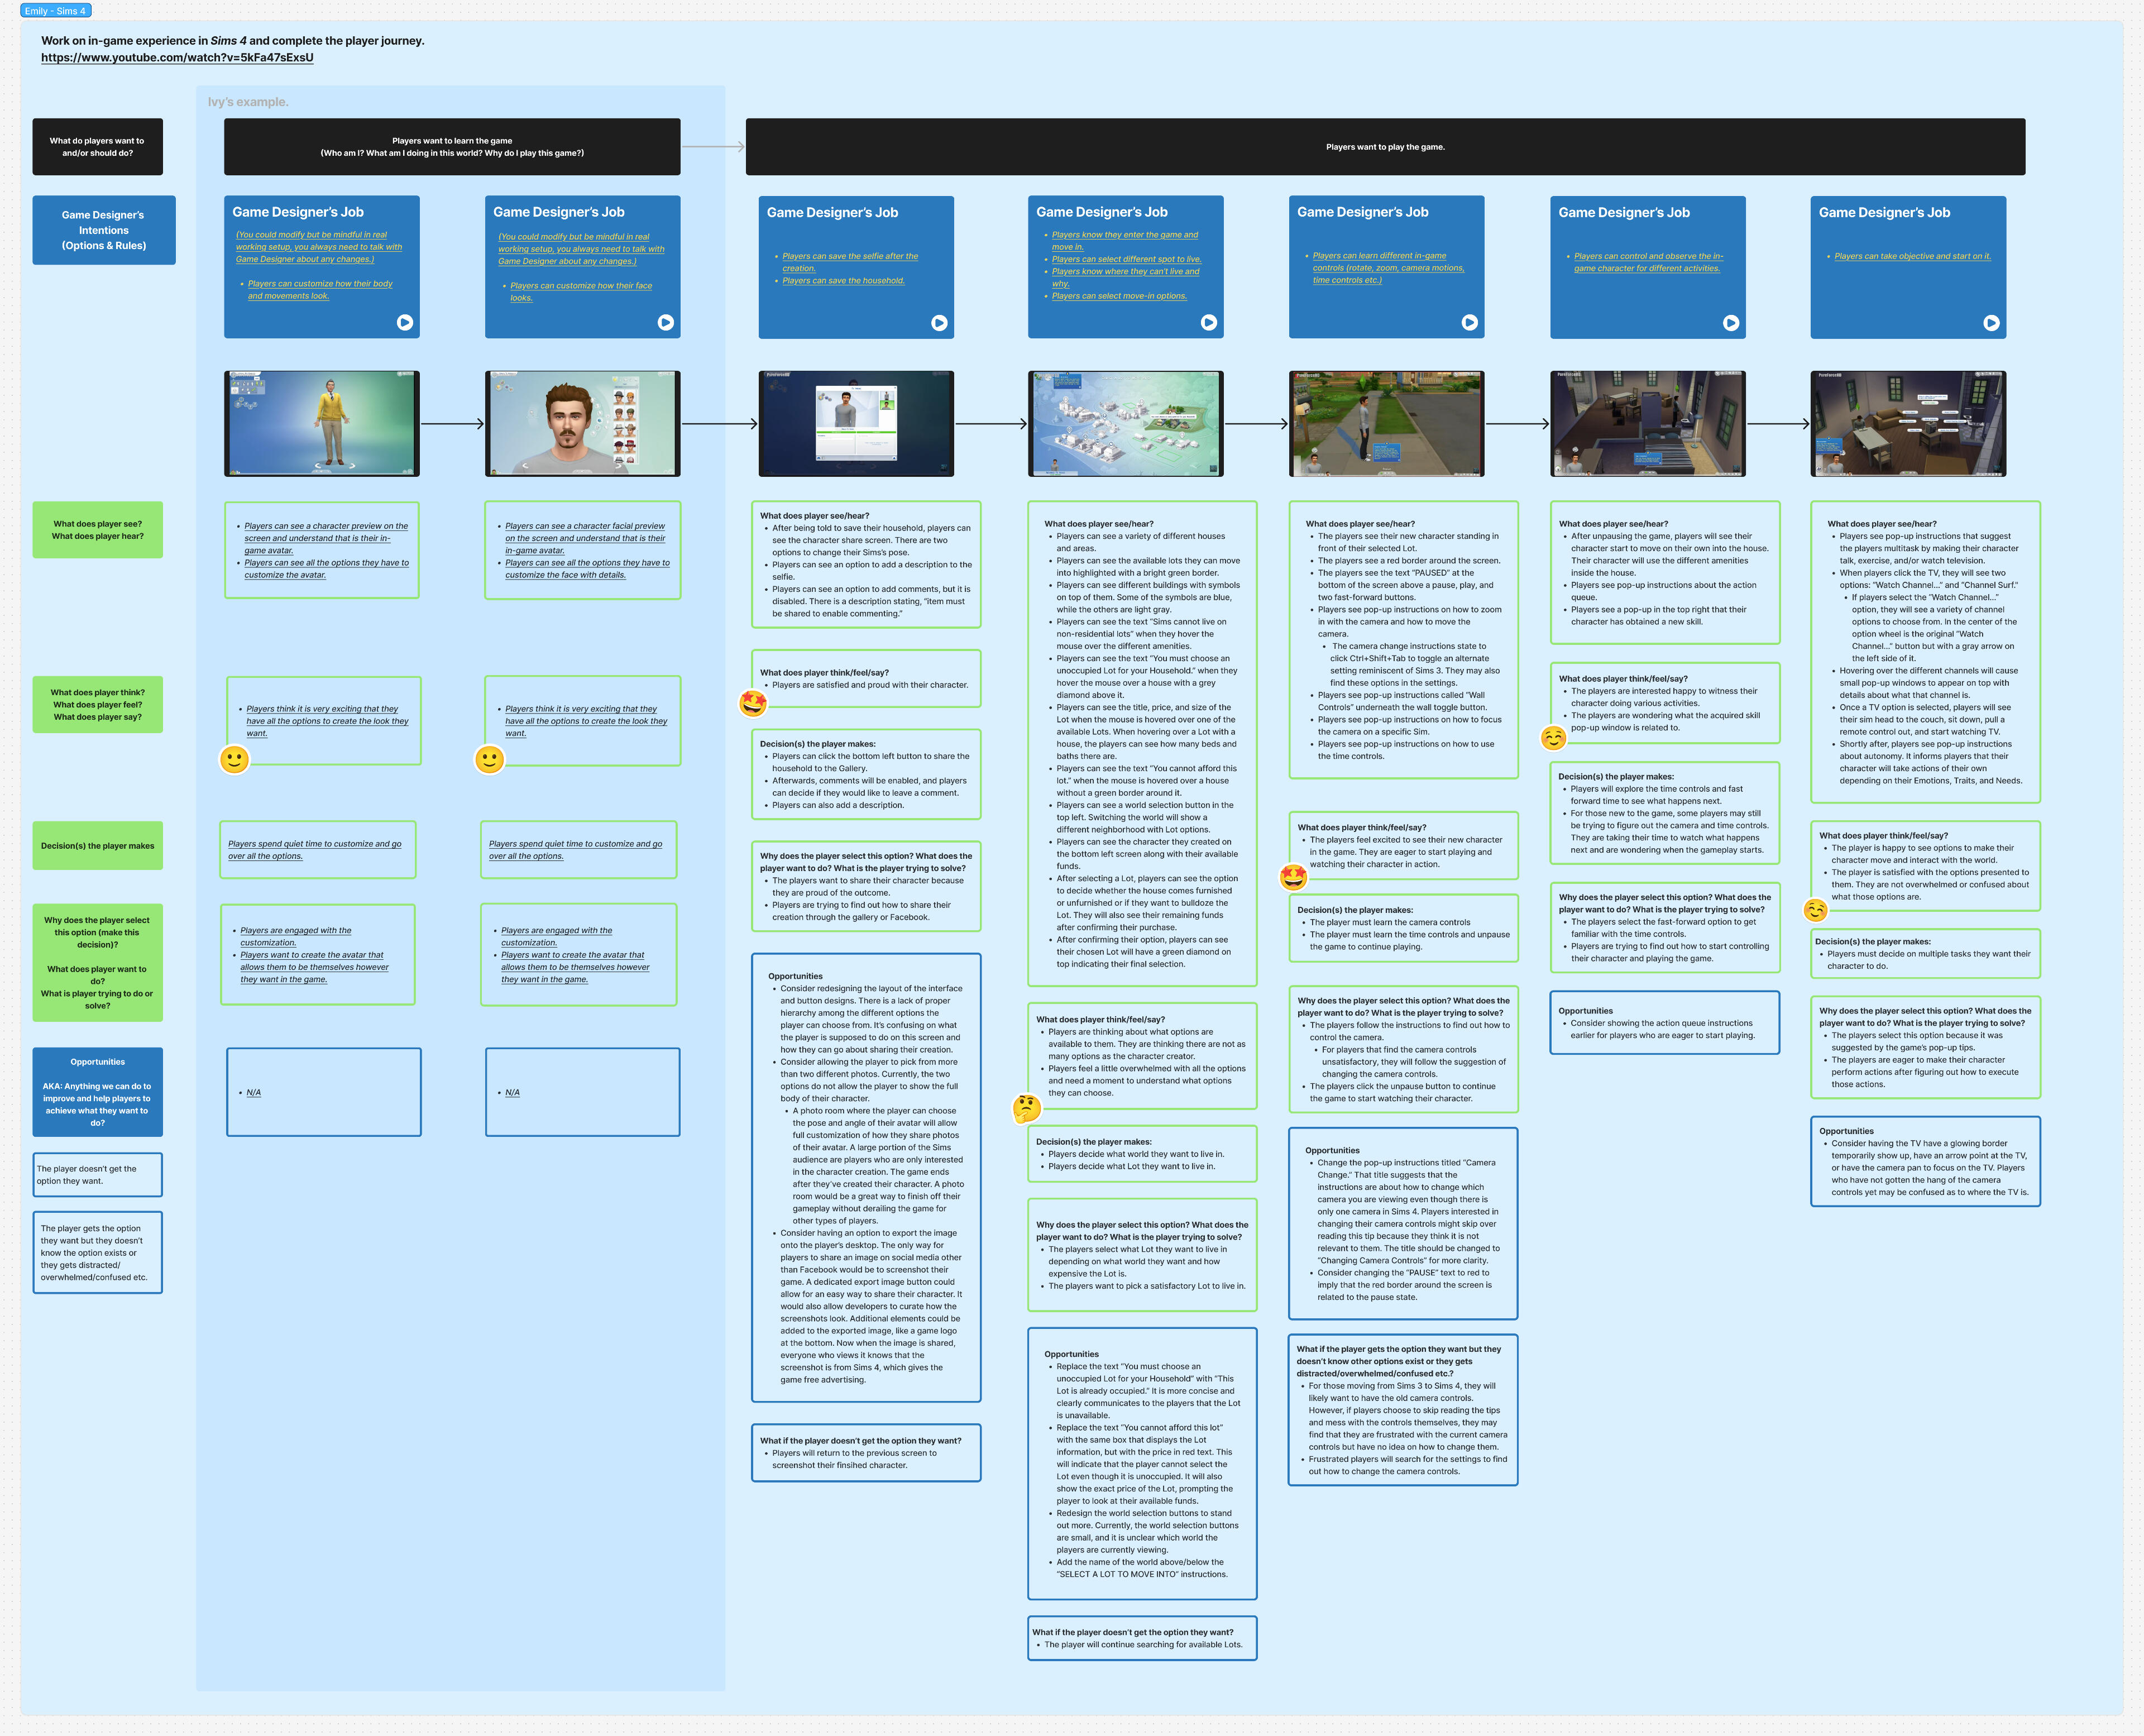Image resolution: width=2144 pixels, height=1736 pixels.
Task: Select thinking face emoji beside overwhelmed players note
Action: tap(1026, 1108)
